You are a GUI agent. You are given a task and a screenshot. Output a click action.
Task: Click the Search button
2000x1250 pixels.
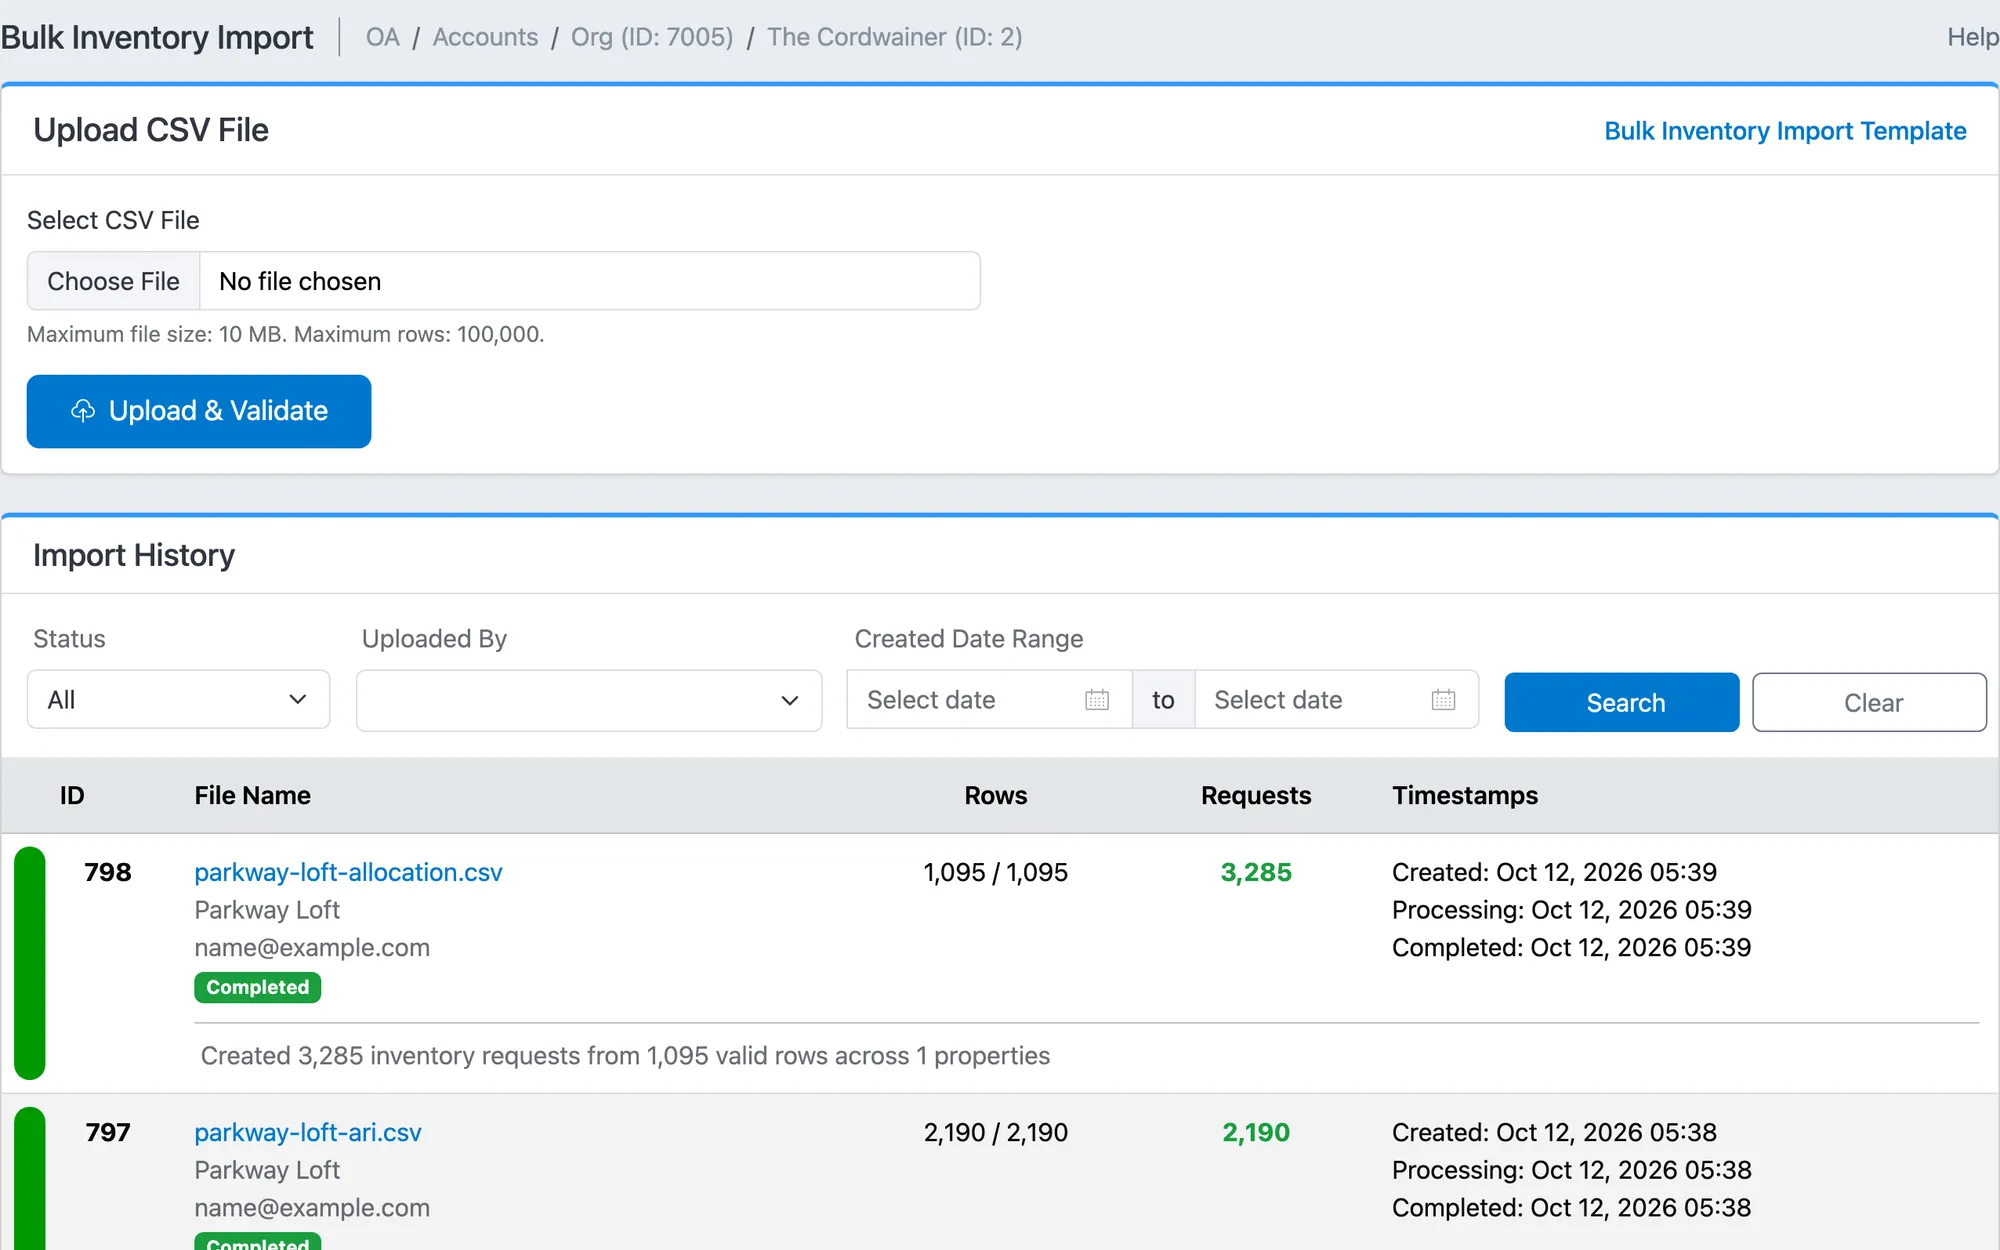click(1622, 702)
